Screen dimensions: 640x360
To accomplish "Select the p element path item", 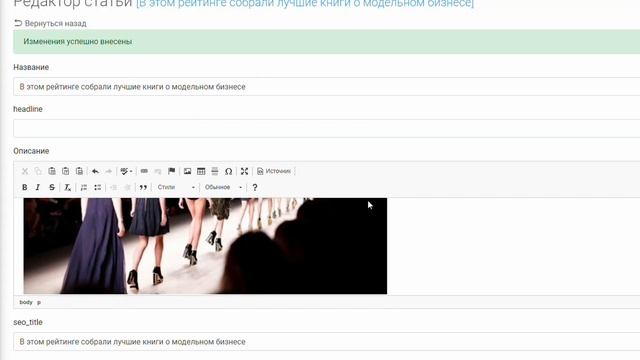I will [39, 302].
